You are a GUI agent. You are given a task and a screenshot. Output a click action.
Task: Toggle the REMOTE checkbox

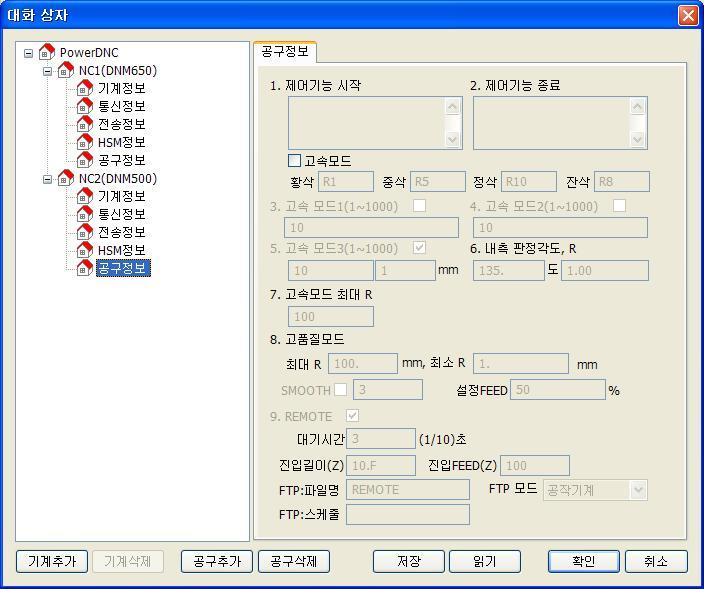(352, 416)
